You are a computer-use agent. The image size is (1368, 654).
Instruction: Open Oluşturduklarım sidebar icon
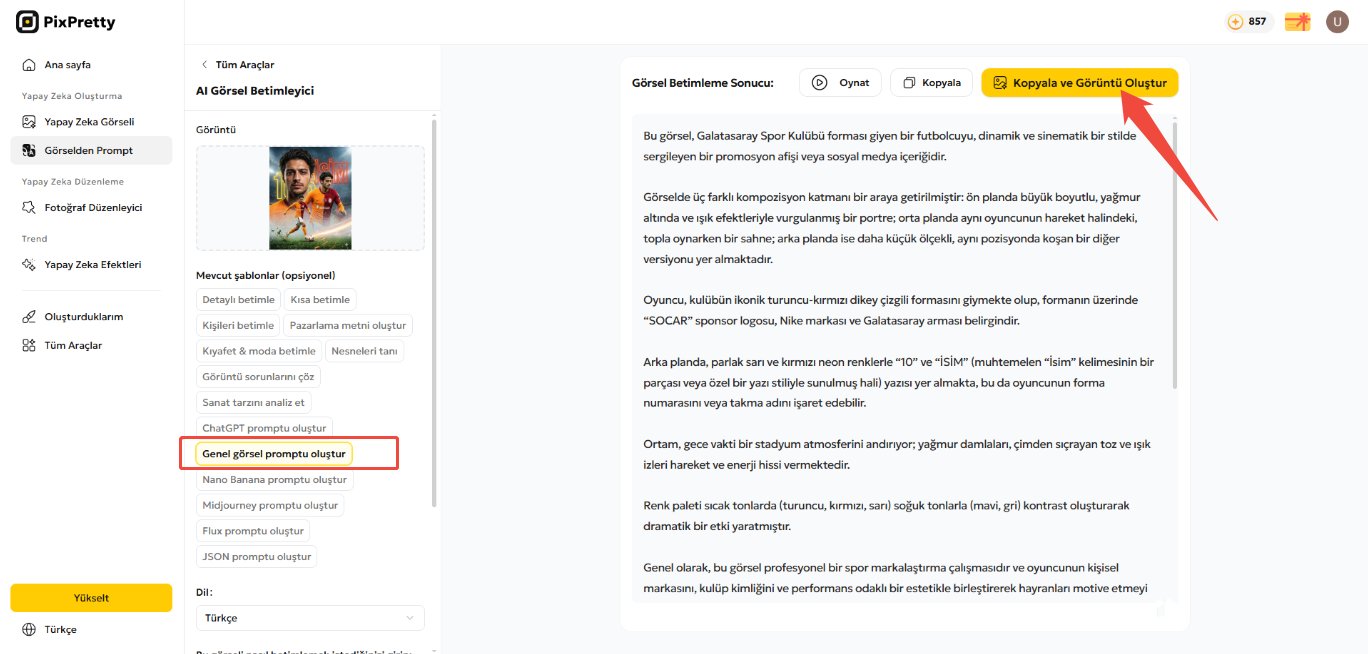point(29,317)
